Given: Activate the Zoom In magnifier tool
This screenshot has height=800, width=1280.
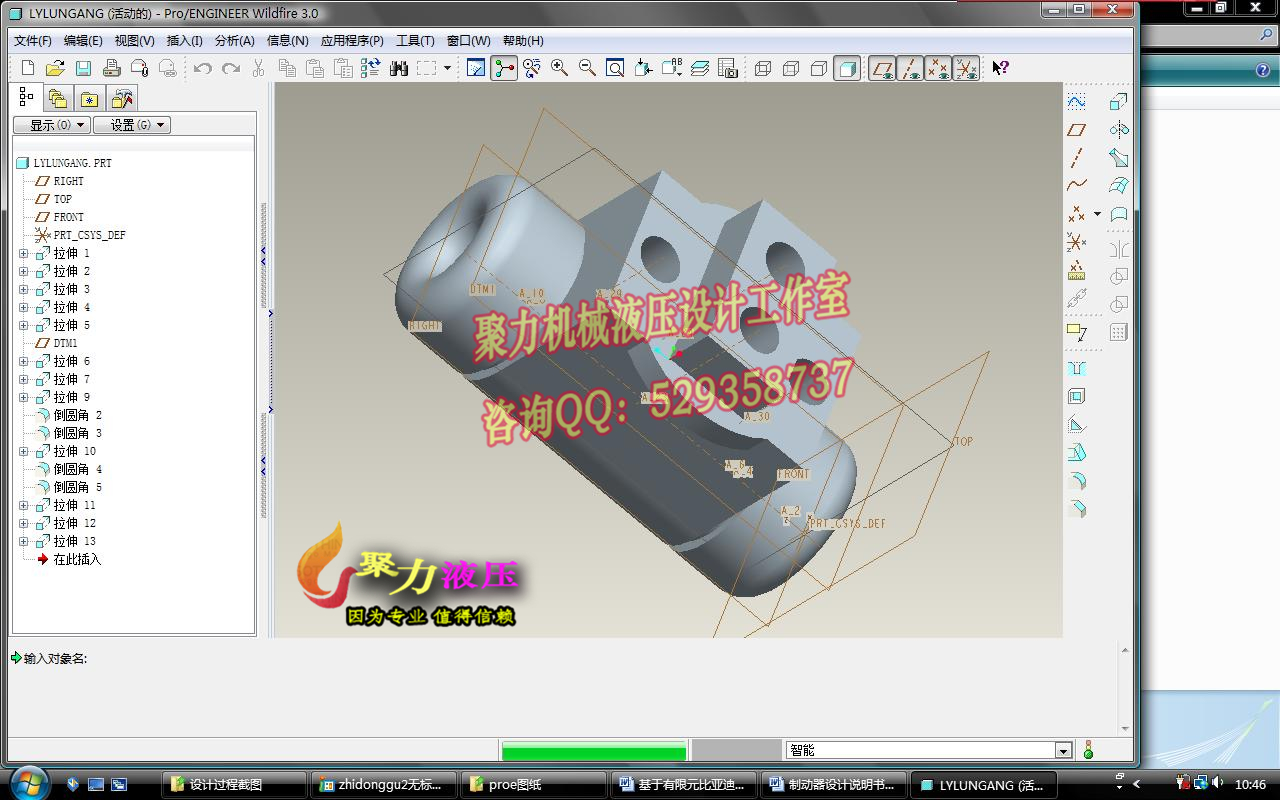Looking at the screenshot, I should point(558,69).
